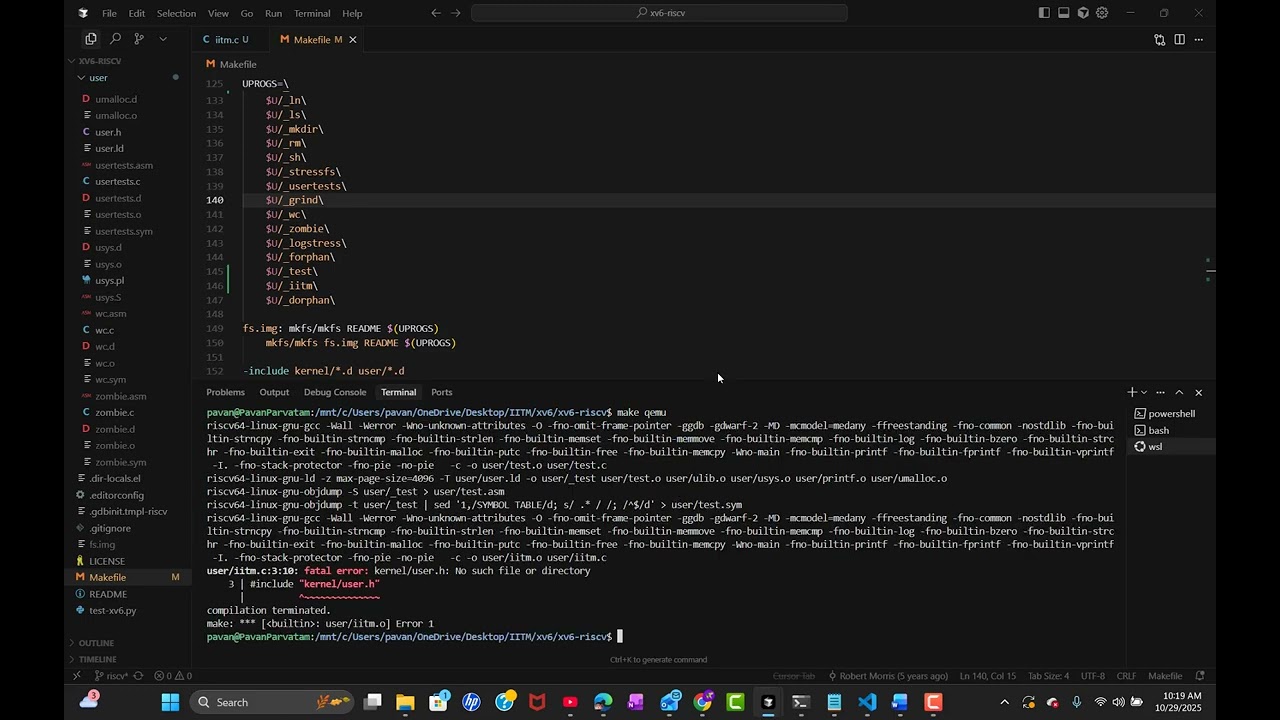
Task: Expand the additional sidebar views chevron
Action: 163,39
